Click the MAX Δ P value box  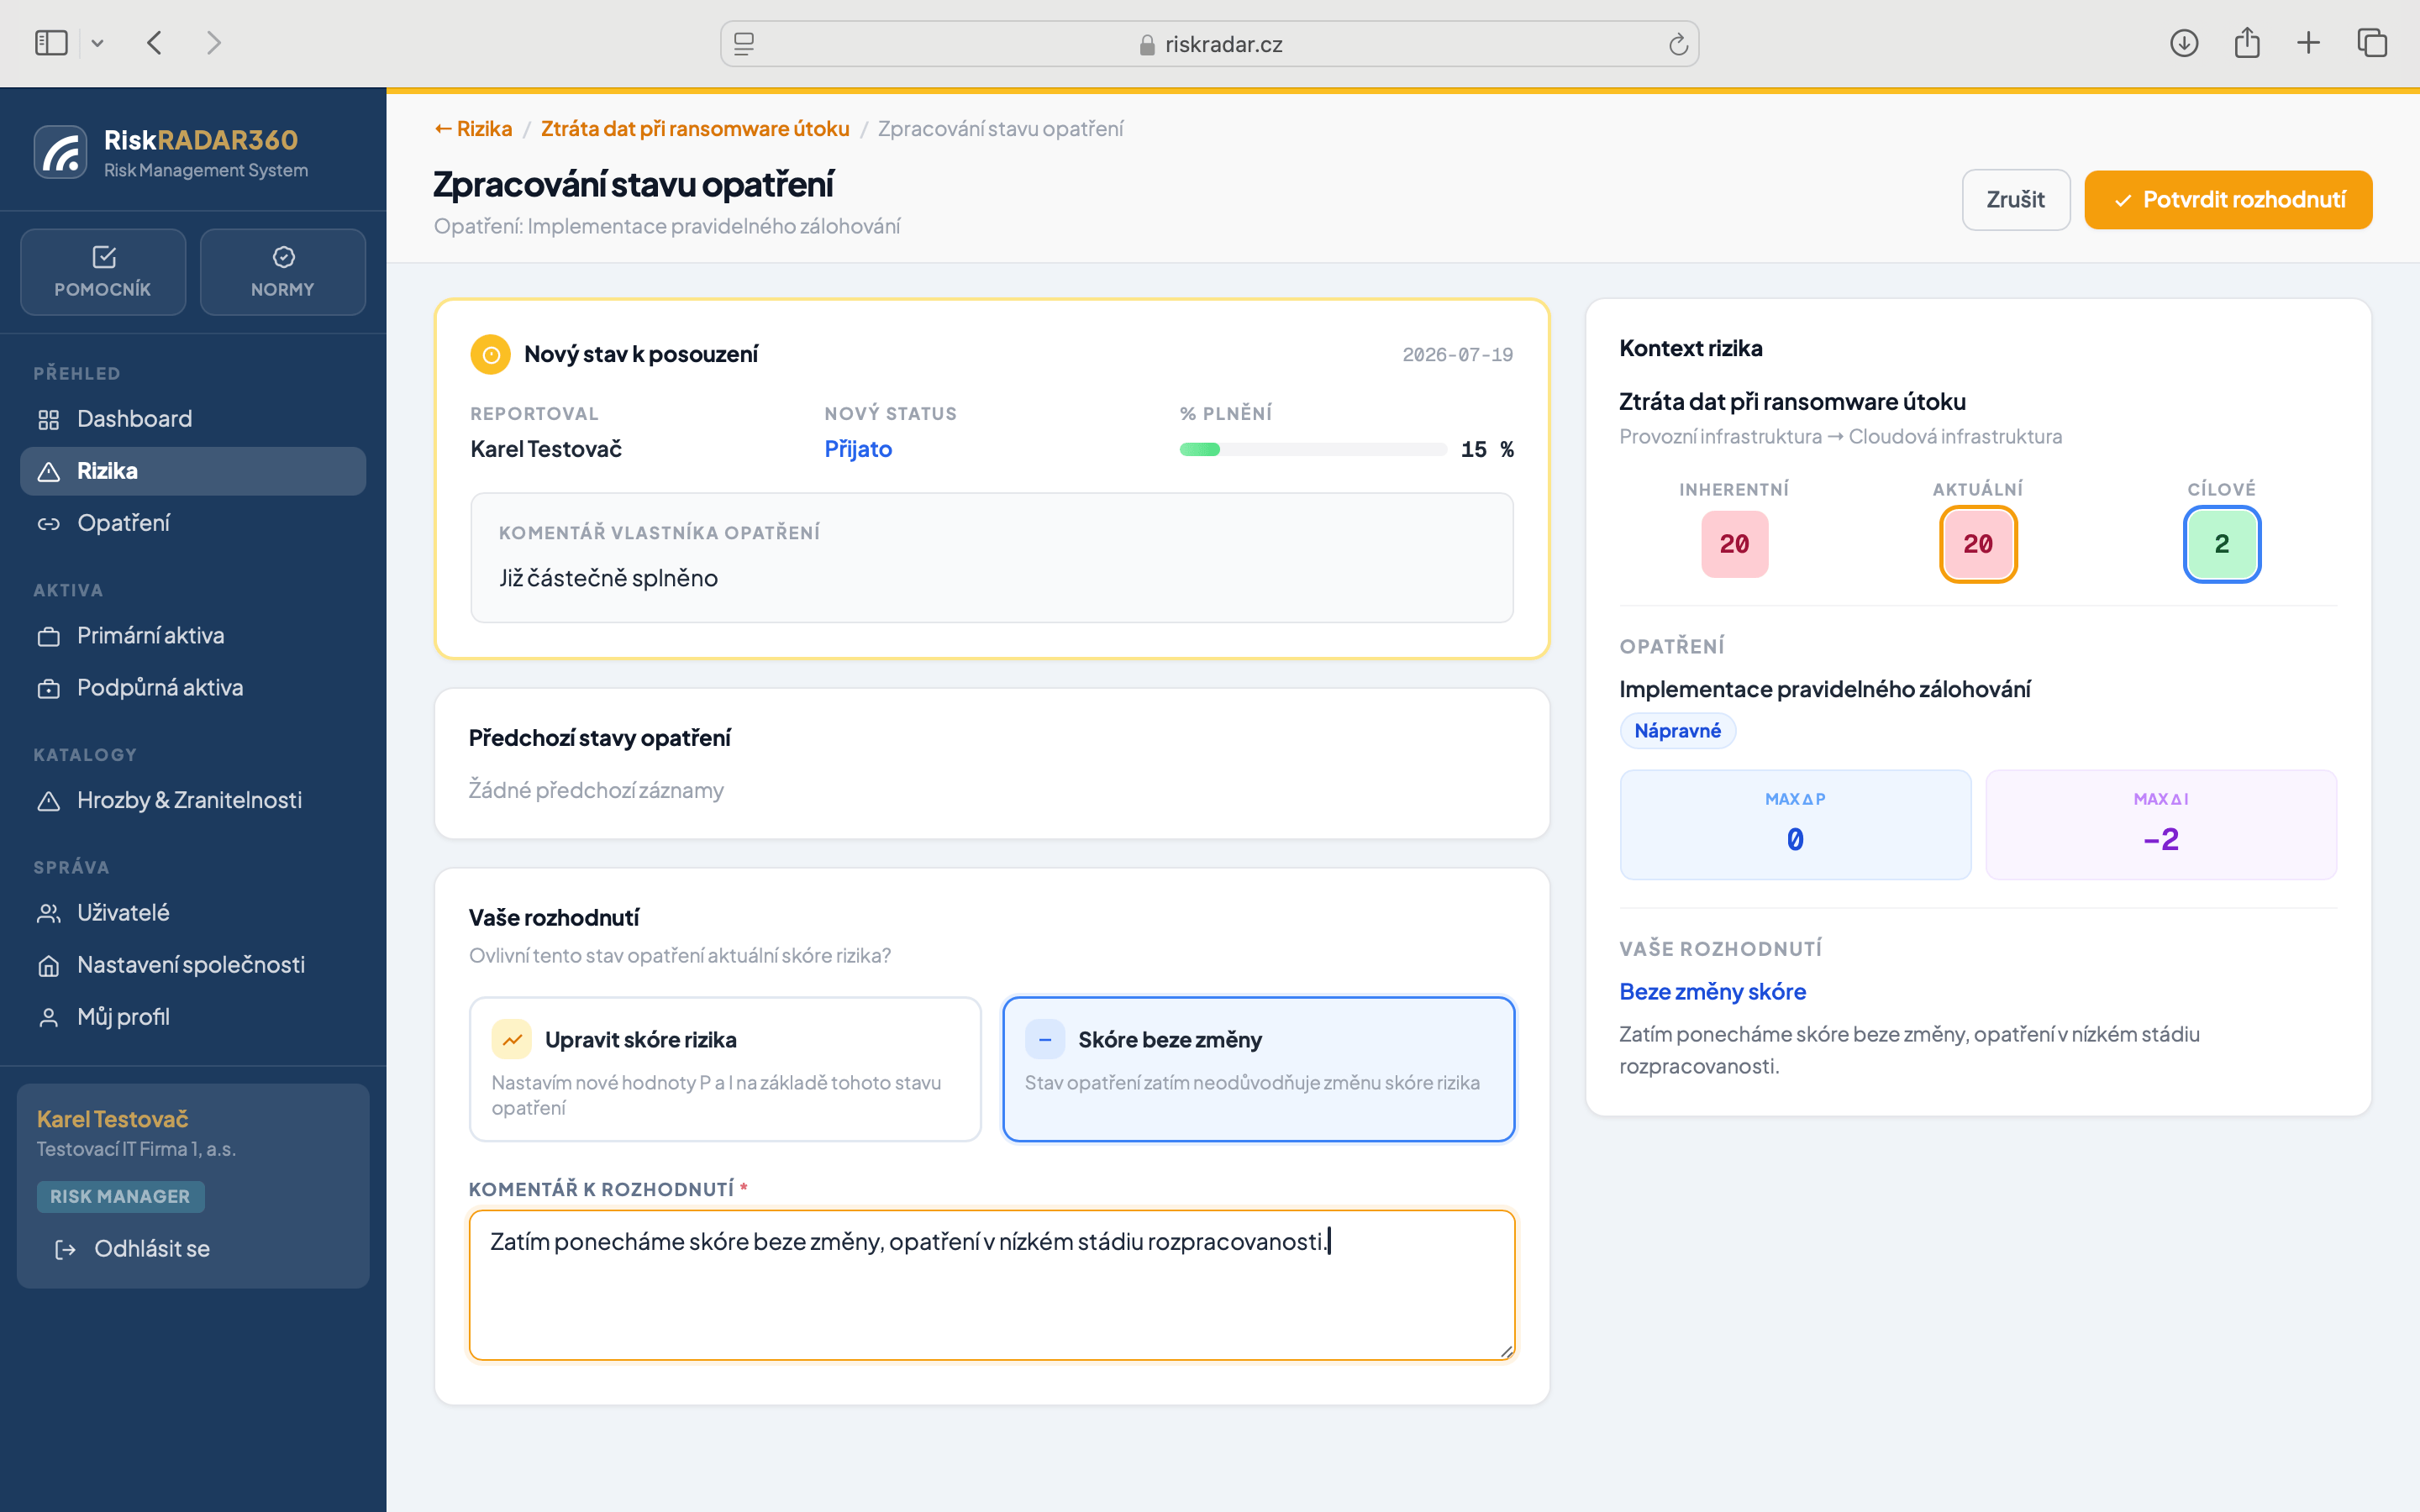pos(1795,825)
